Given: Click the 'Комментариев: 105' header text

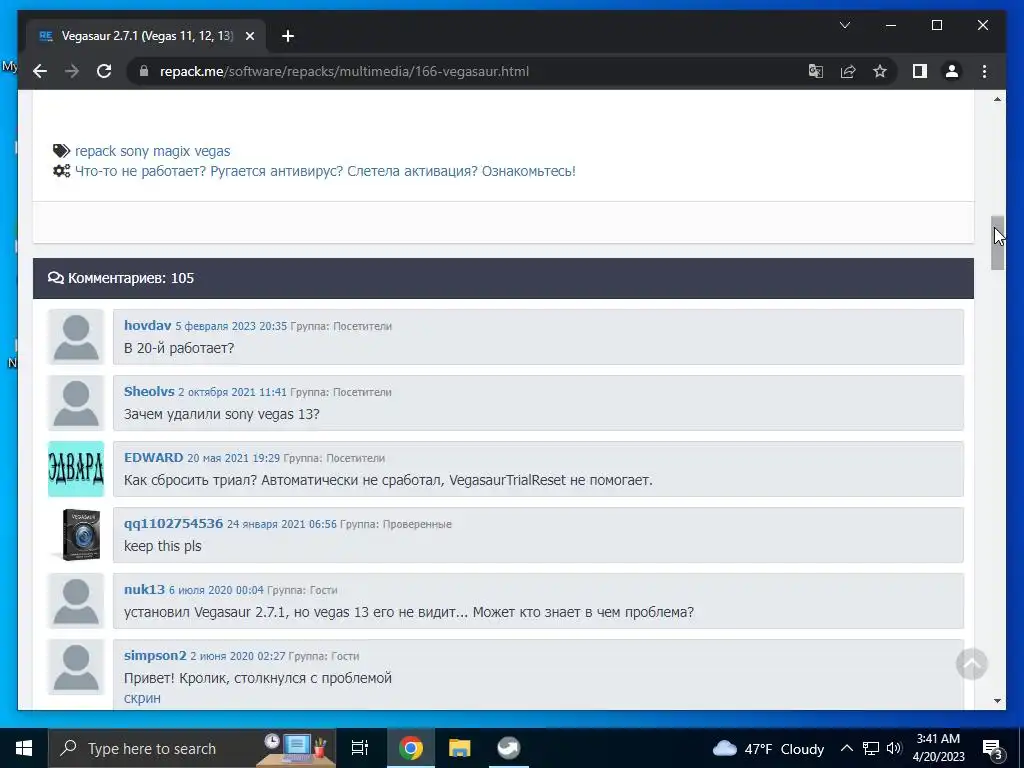Looking at the screenshot, I should click(x=131, y=278).
